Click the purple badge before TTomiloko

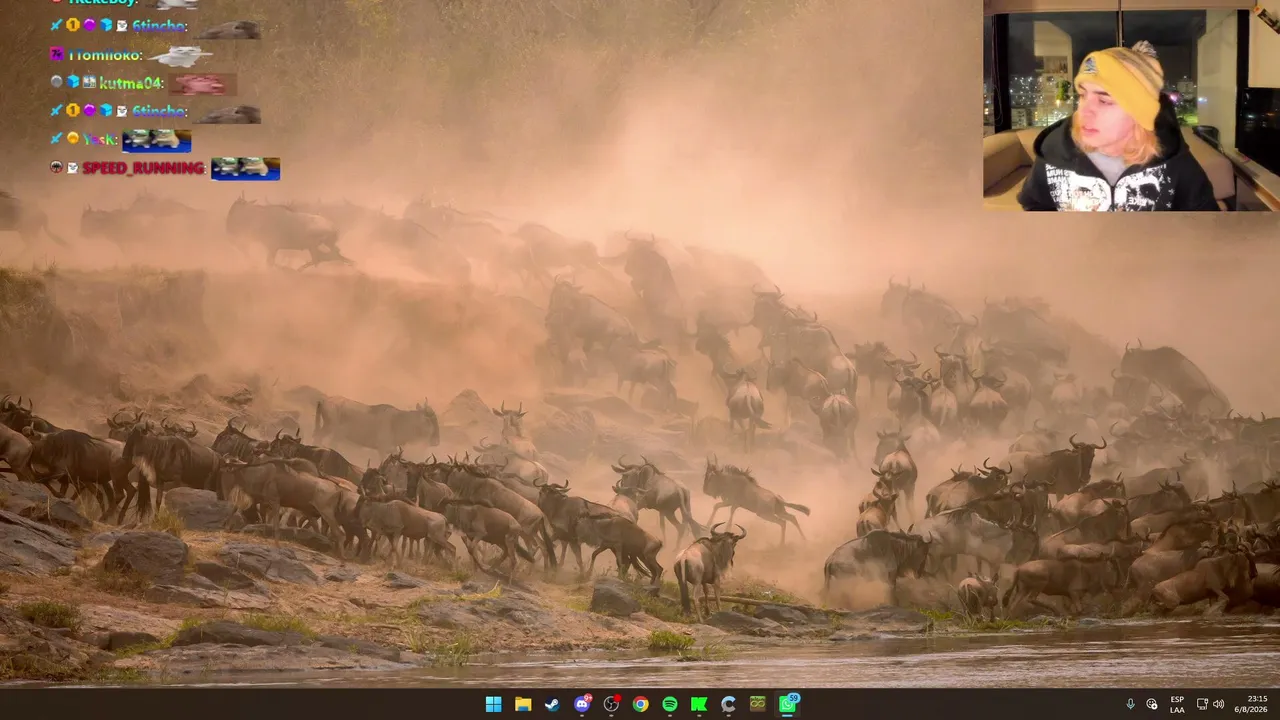pos(56,55)
